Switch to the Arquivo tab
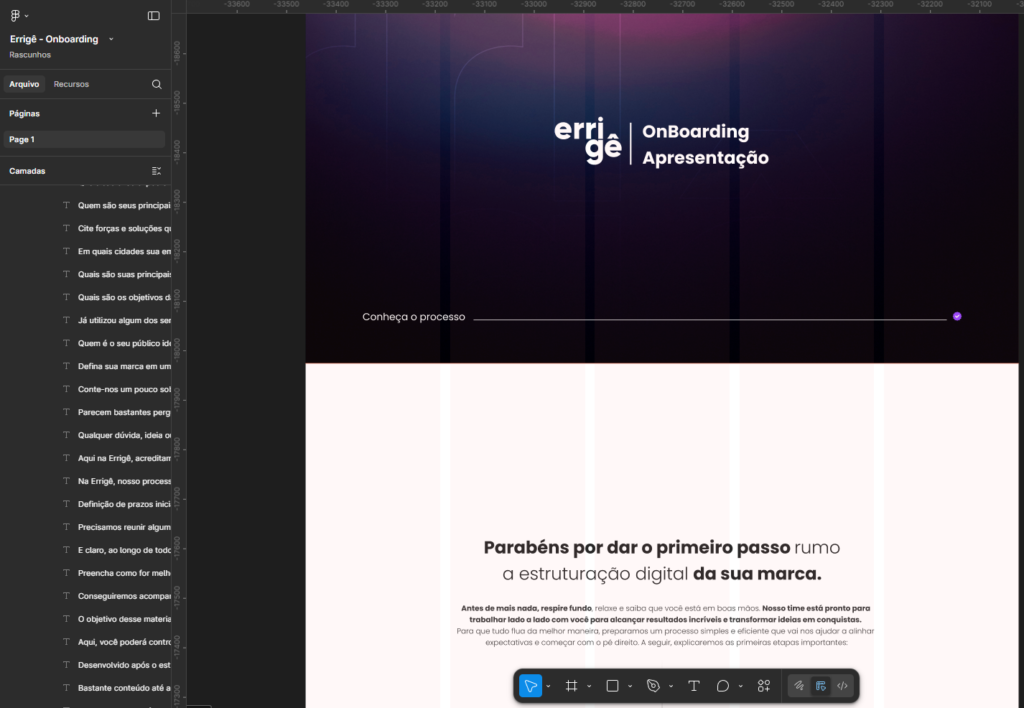This screenshot has height=708, width=1024. [x=24, y=84]
